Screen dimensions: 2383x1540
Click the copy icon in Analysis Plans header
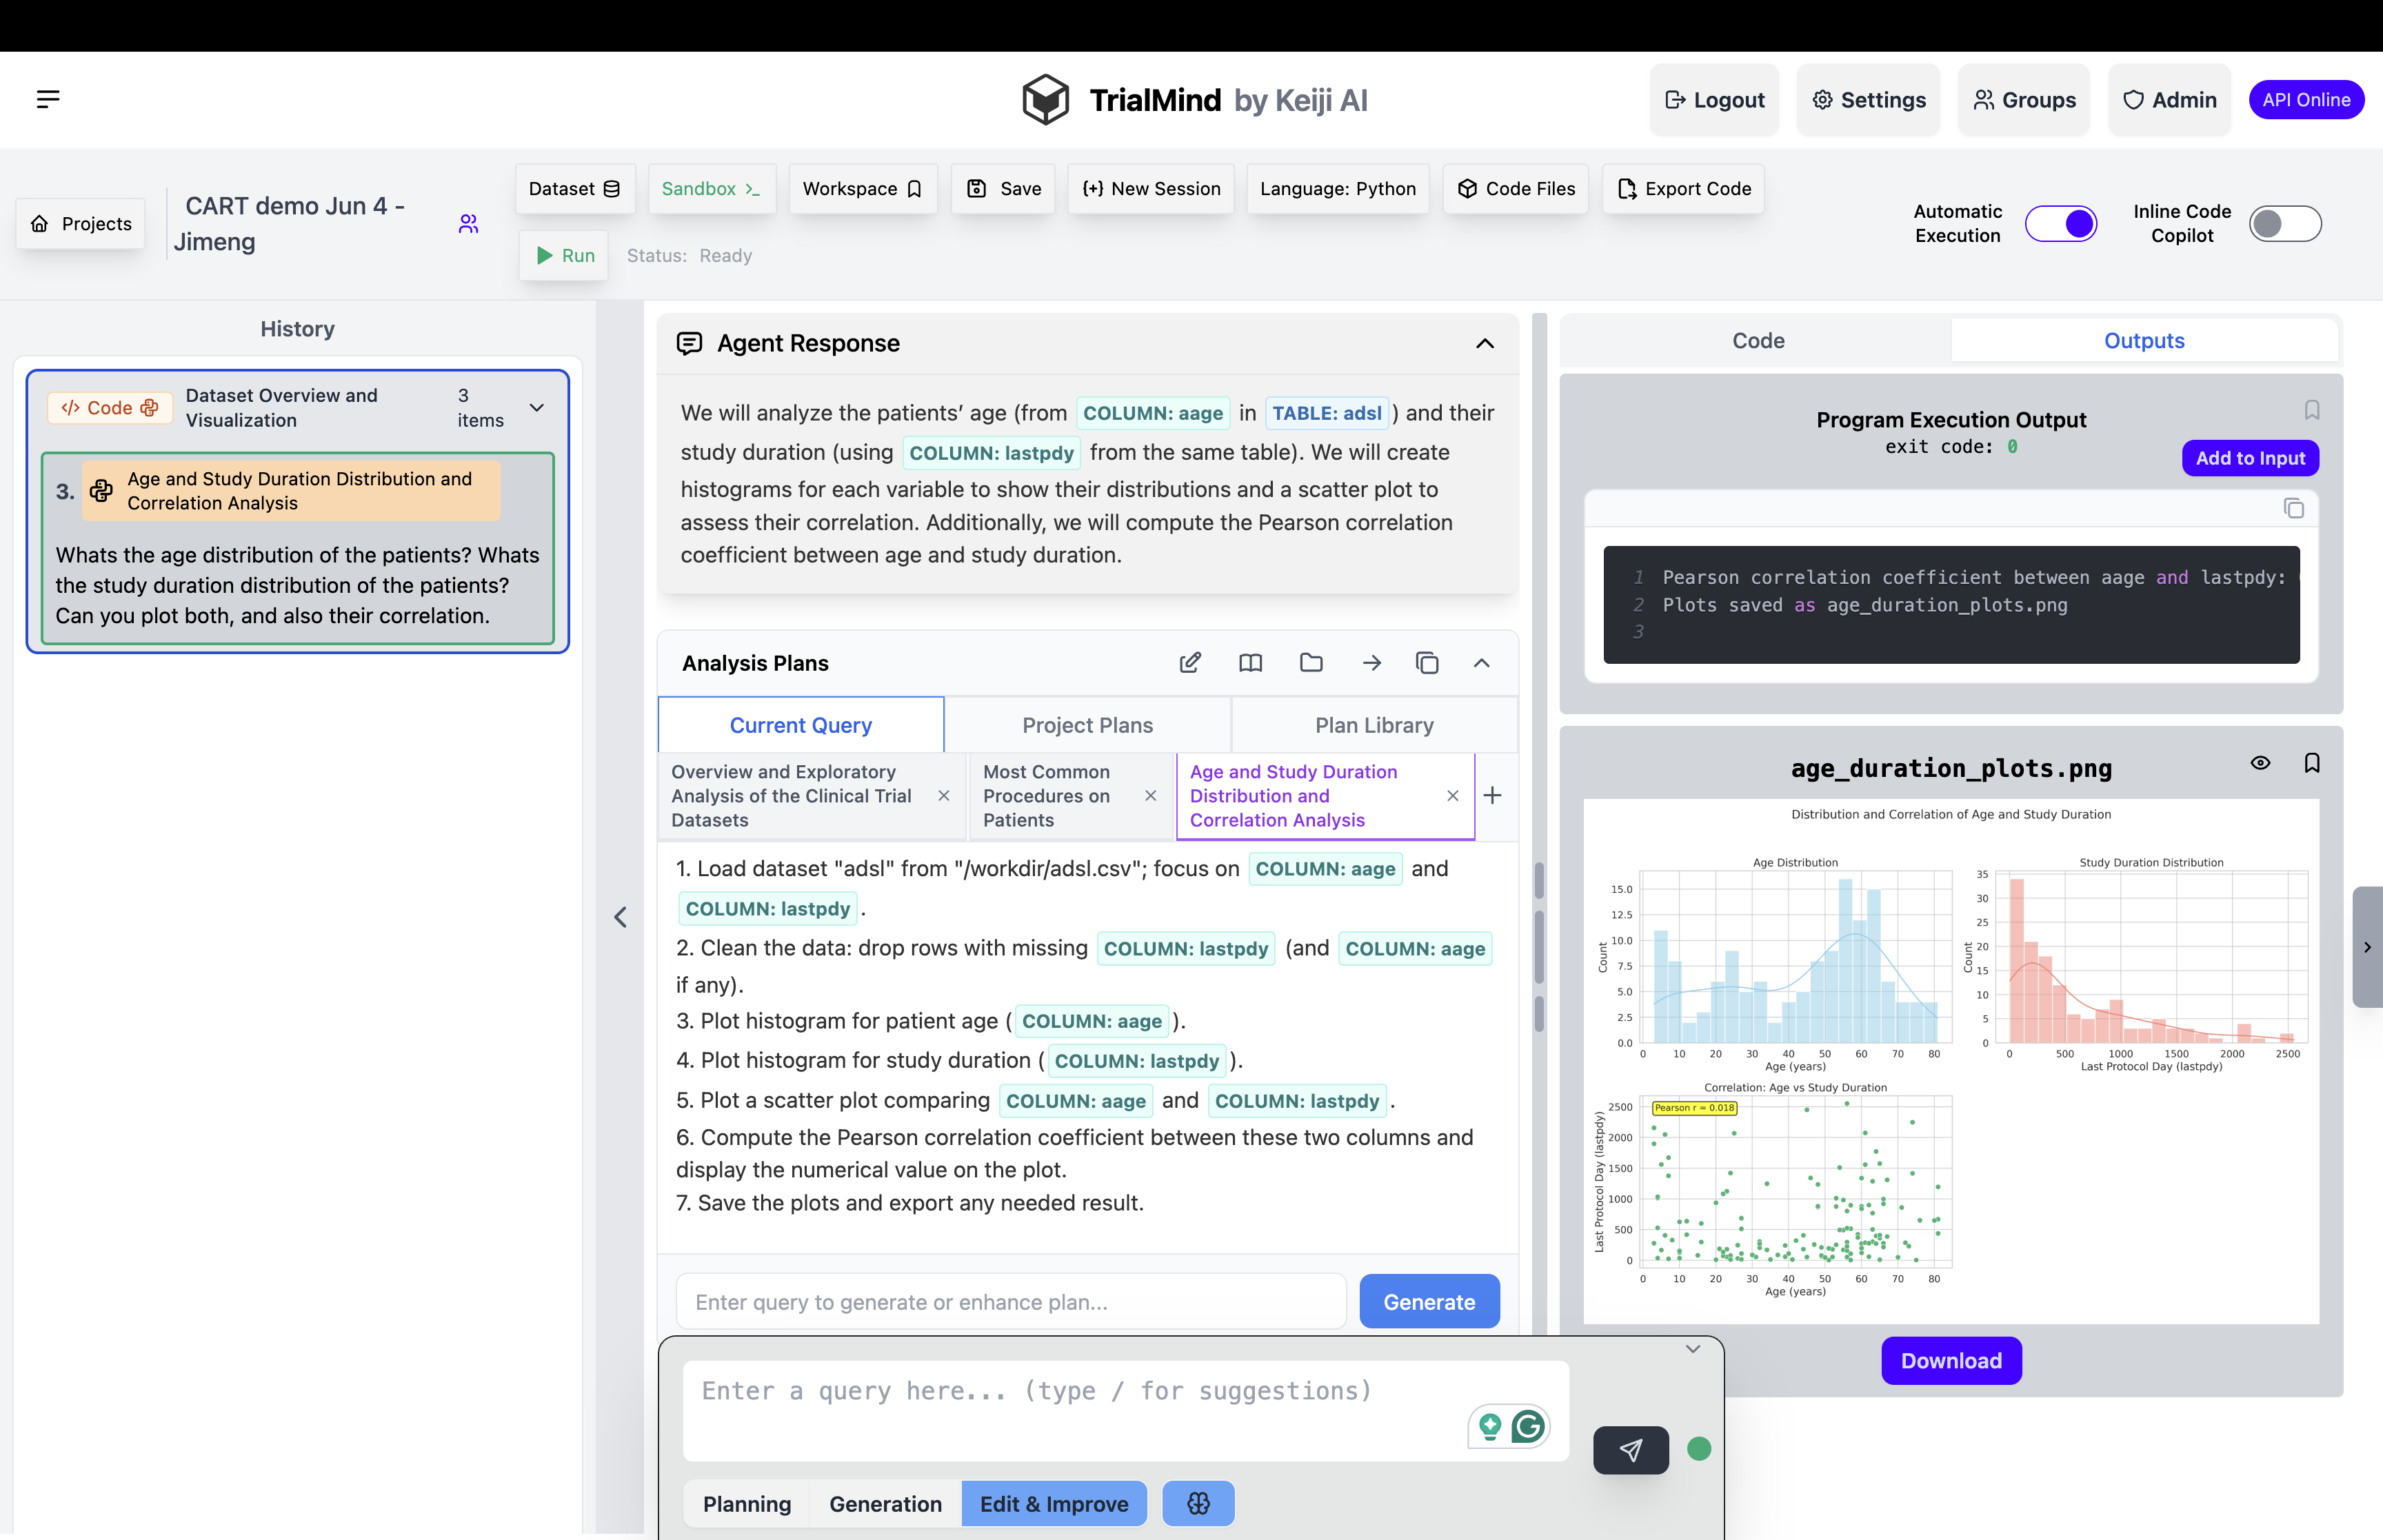coord(1427,663)
